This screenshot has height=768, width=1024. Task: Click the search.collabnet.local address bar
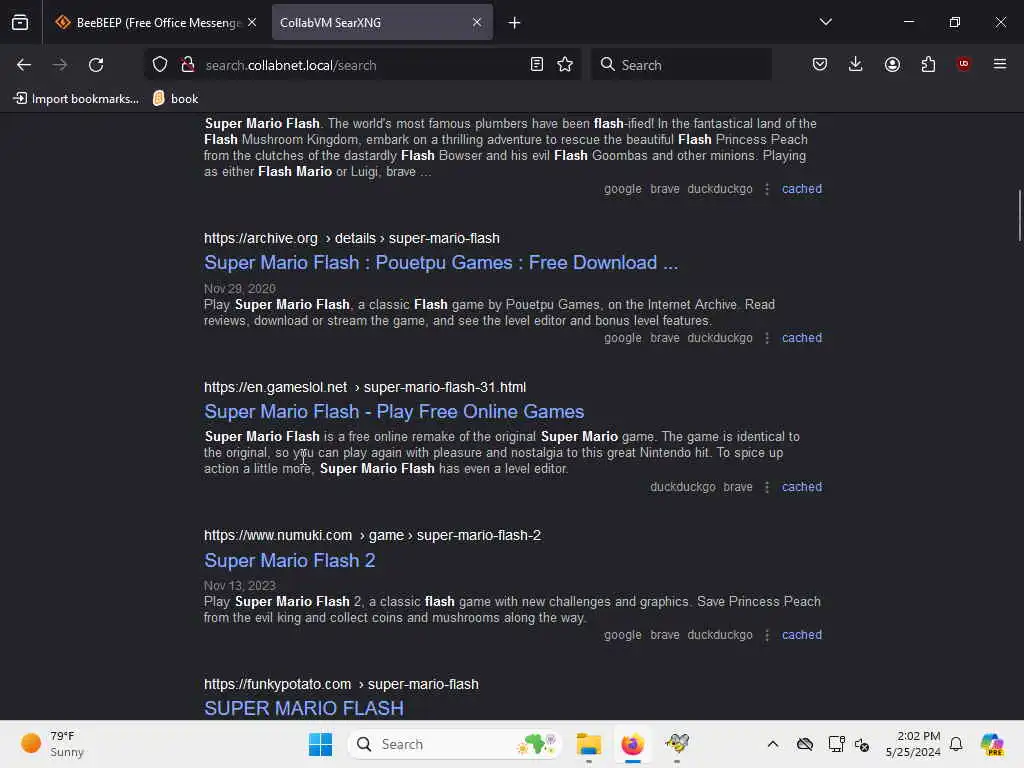362,65
